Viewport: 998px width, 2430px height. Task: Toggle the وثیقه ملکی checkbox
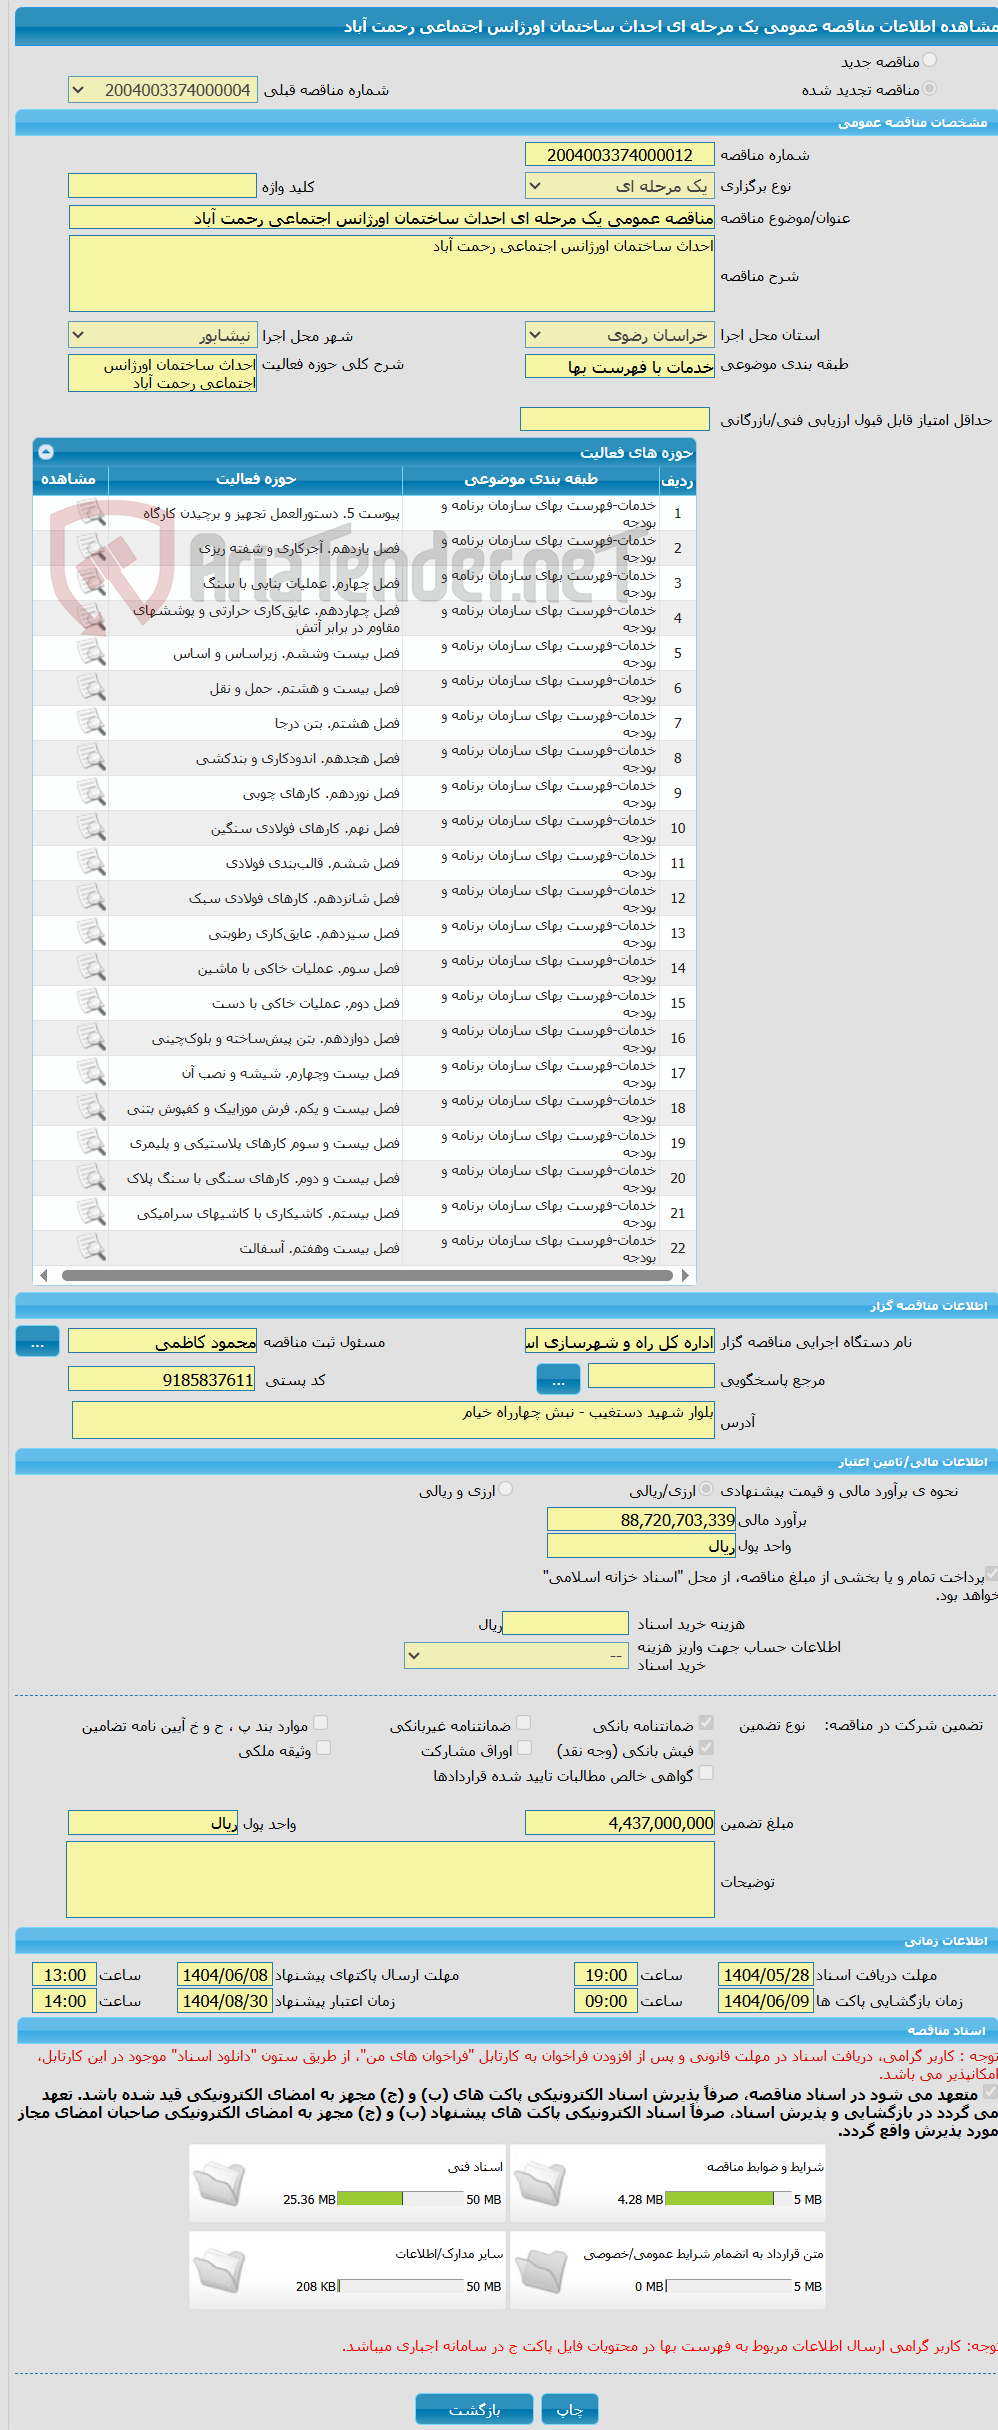tap(323, 1747)
